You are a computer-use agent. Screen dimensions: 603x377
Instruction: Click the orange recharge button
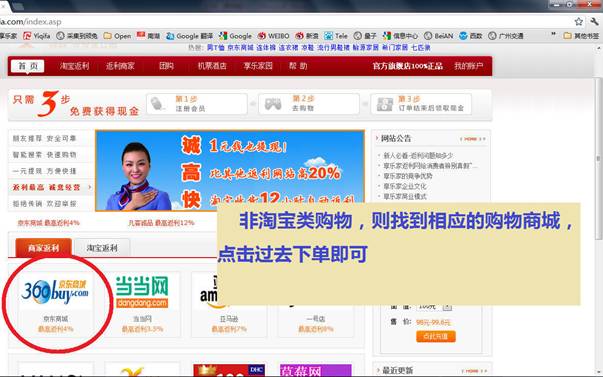[436, 336]
